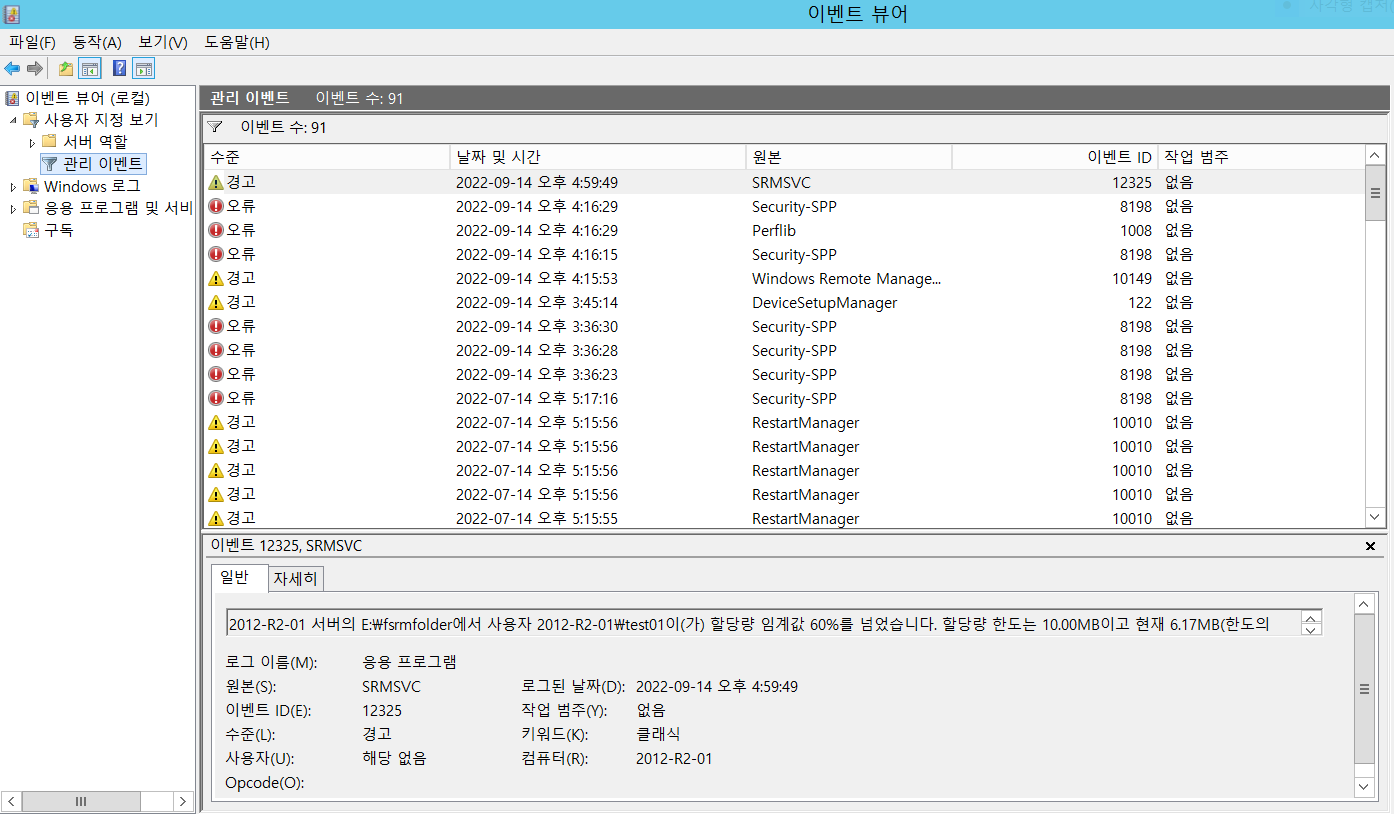Click left tree pane scroll left arrow

12,801
